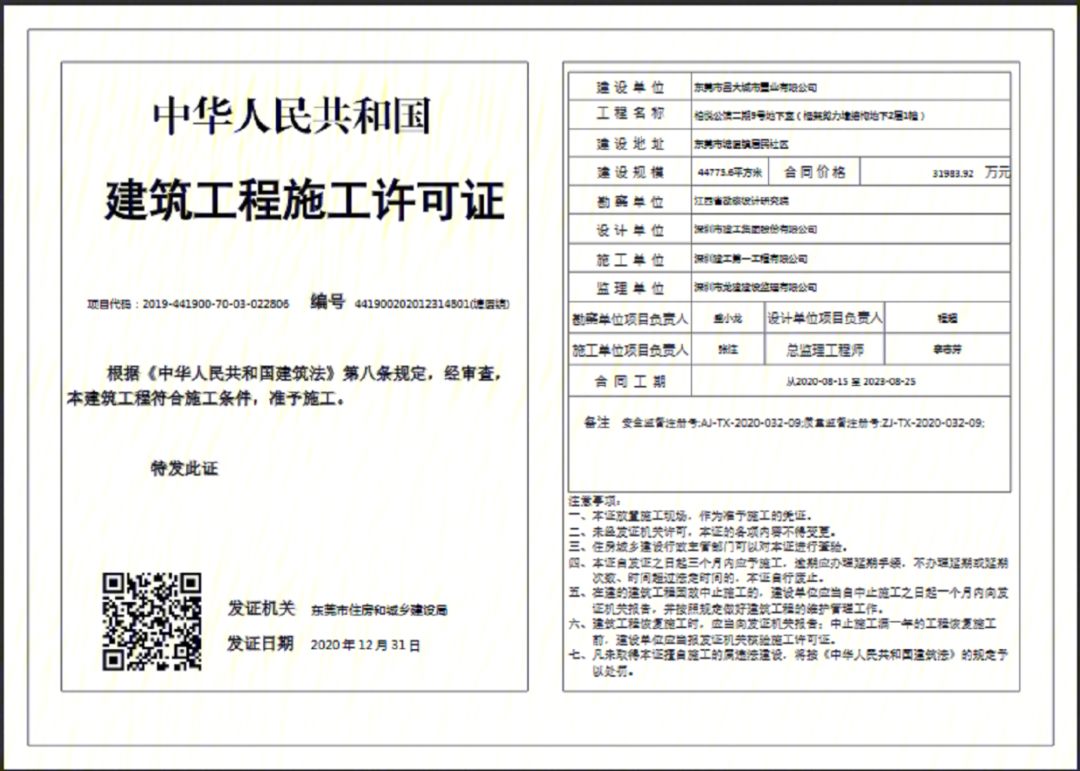Select the 项目代码 2019-441900-70-03-022806 text
1080x771 pixels.
click(x=188, y=304)
